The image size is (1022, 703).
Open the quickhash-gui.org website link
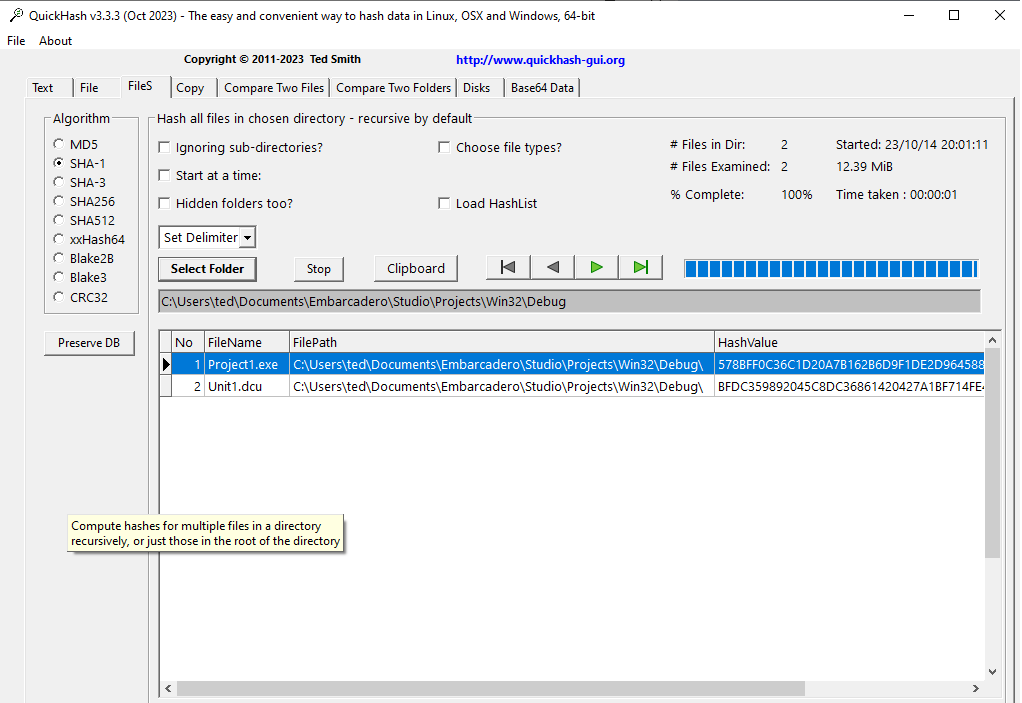coord(540,60)
